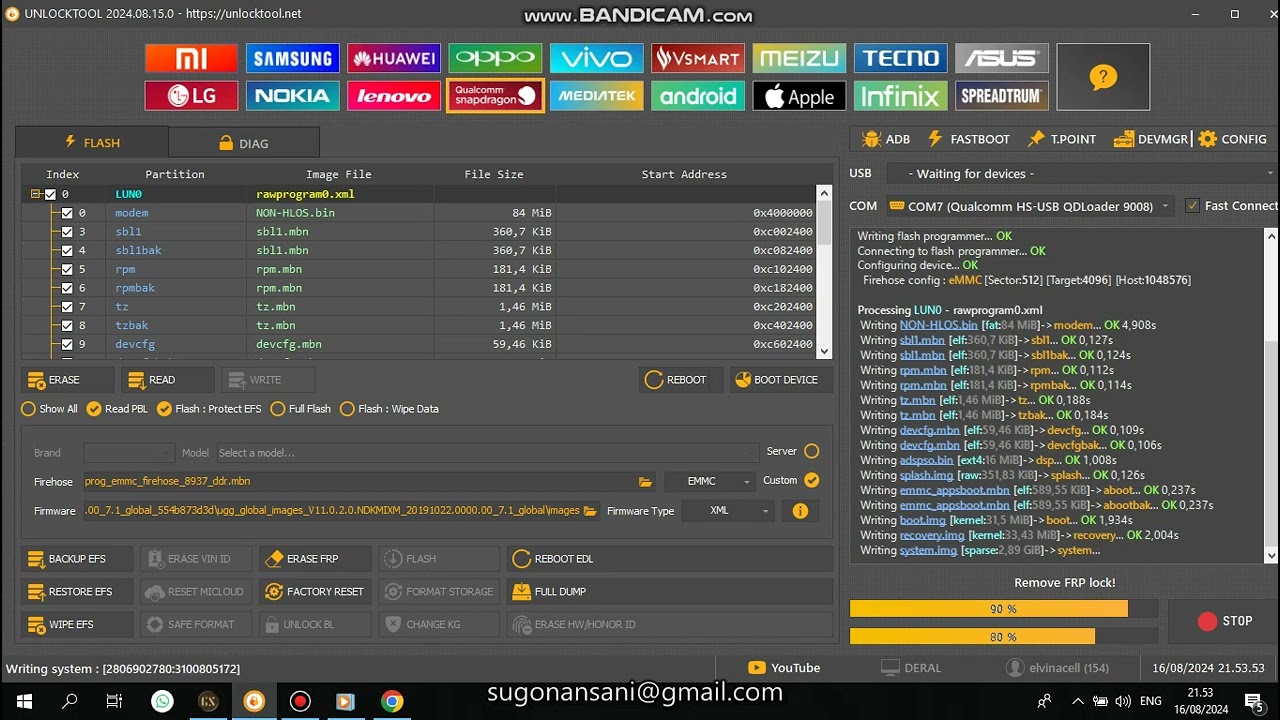This screenshot has height=720, width=1280.
Task: Select the Meizu brand logo
Action: click(x=799, y=58)
